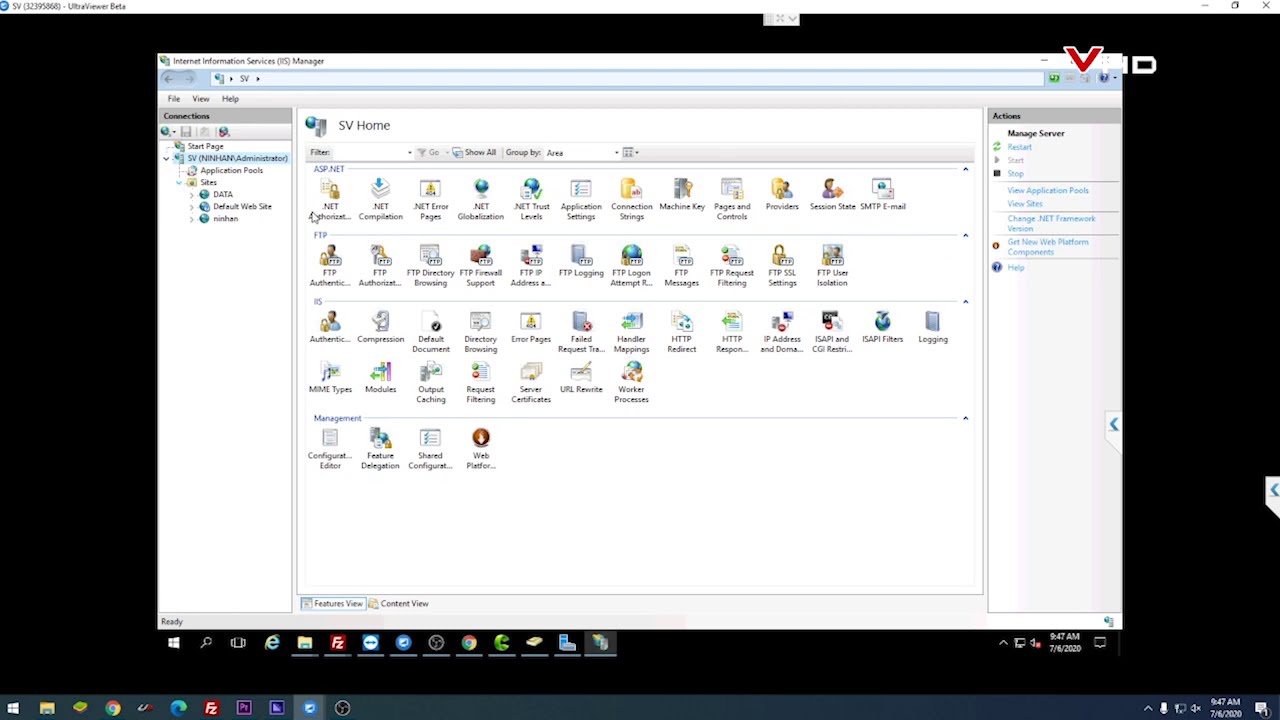Screen dimensions: 1280x720
Task: Open FTP User Isolation feature
Action: click(832, 266)
